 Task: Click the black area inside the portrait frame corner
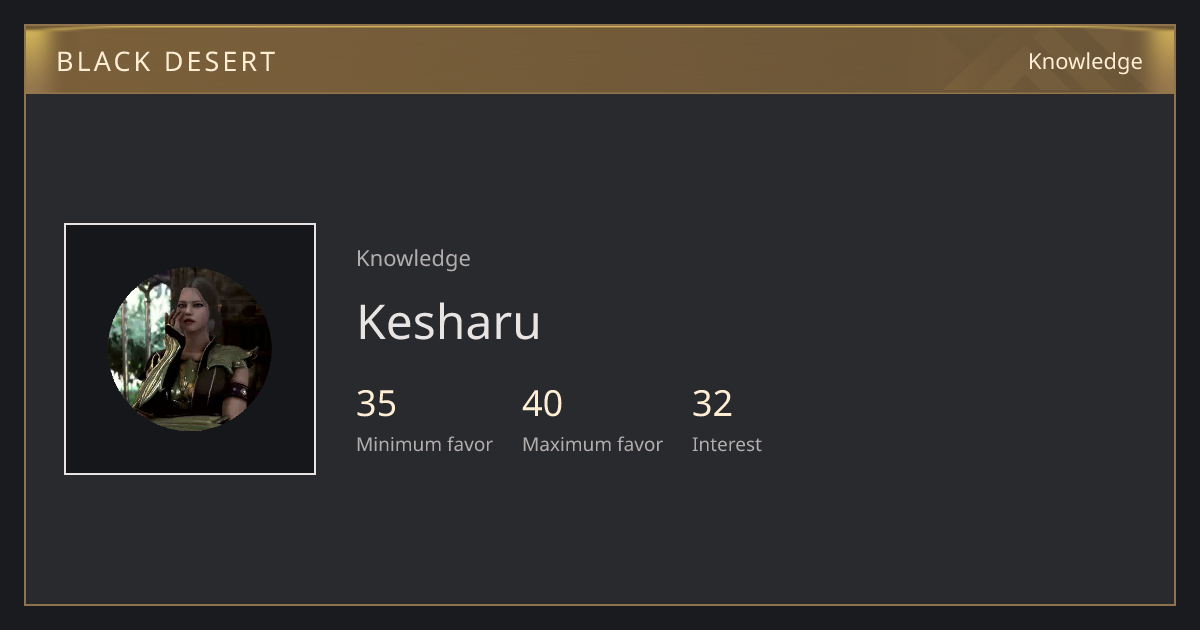(x=85, y=245)
